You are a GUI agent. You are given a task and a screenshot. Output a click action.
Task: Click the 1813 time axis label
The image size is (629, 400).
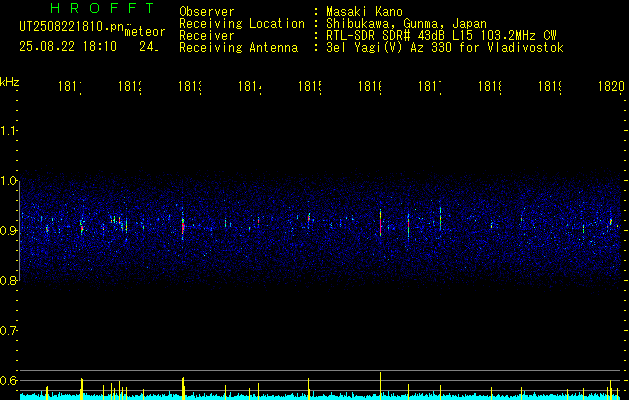point(190,86)
